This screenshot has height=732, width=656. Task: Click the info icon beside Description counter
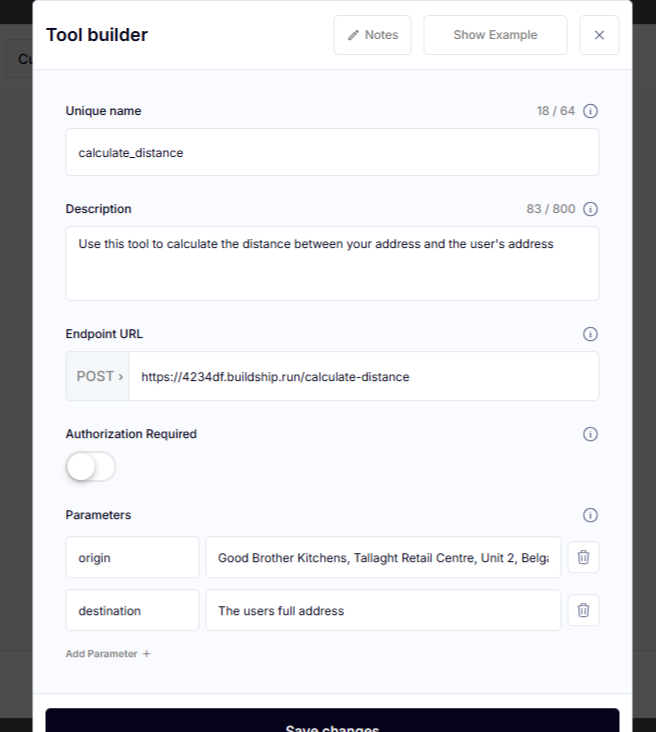pos(590,209)
